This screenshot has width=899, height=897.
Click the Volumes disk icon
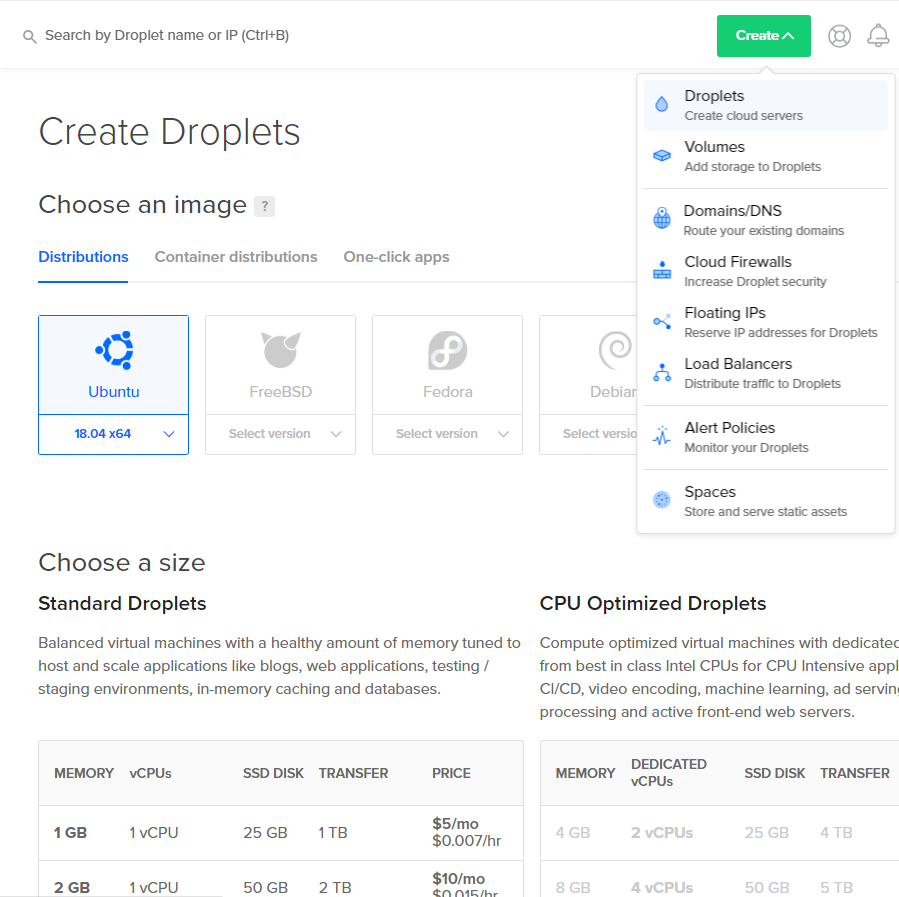662,155
